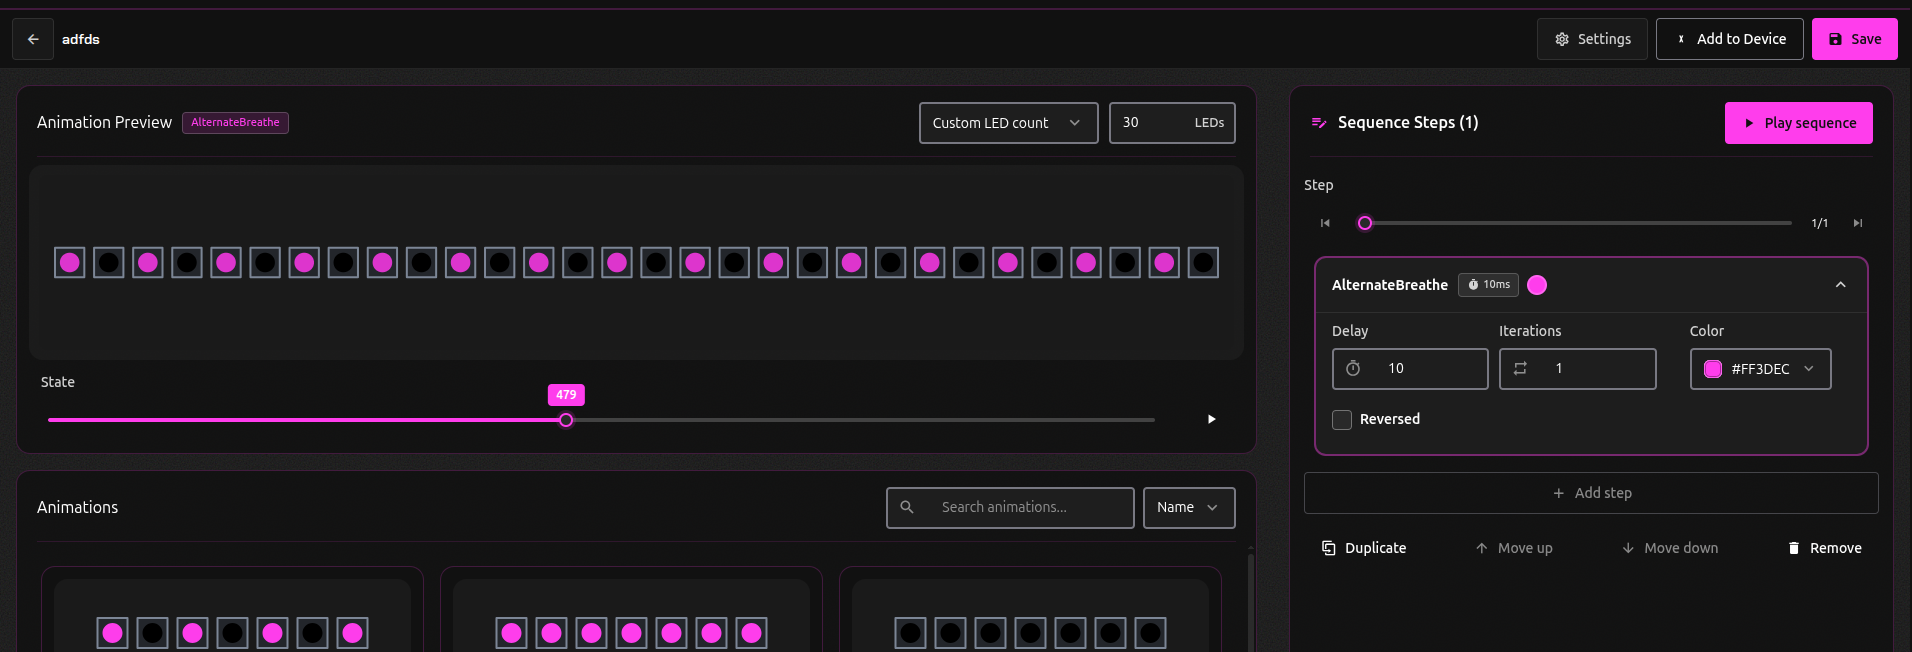Save the sequence
This screenshot has width=1912, height=652.
[x=1854, y=39]
